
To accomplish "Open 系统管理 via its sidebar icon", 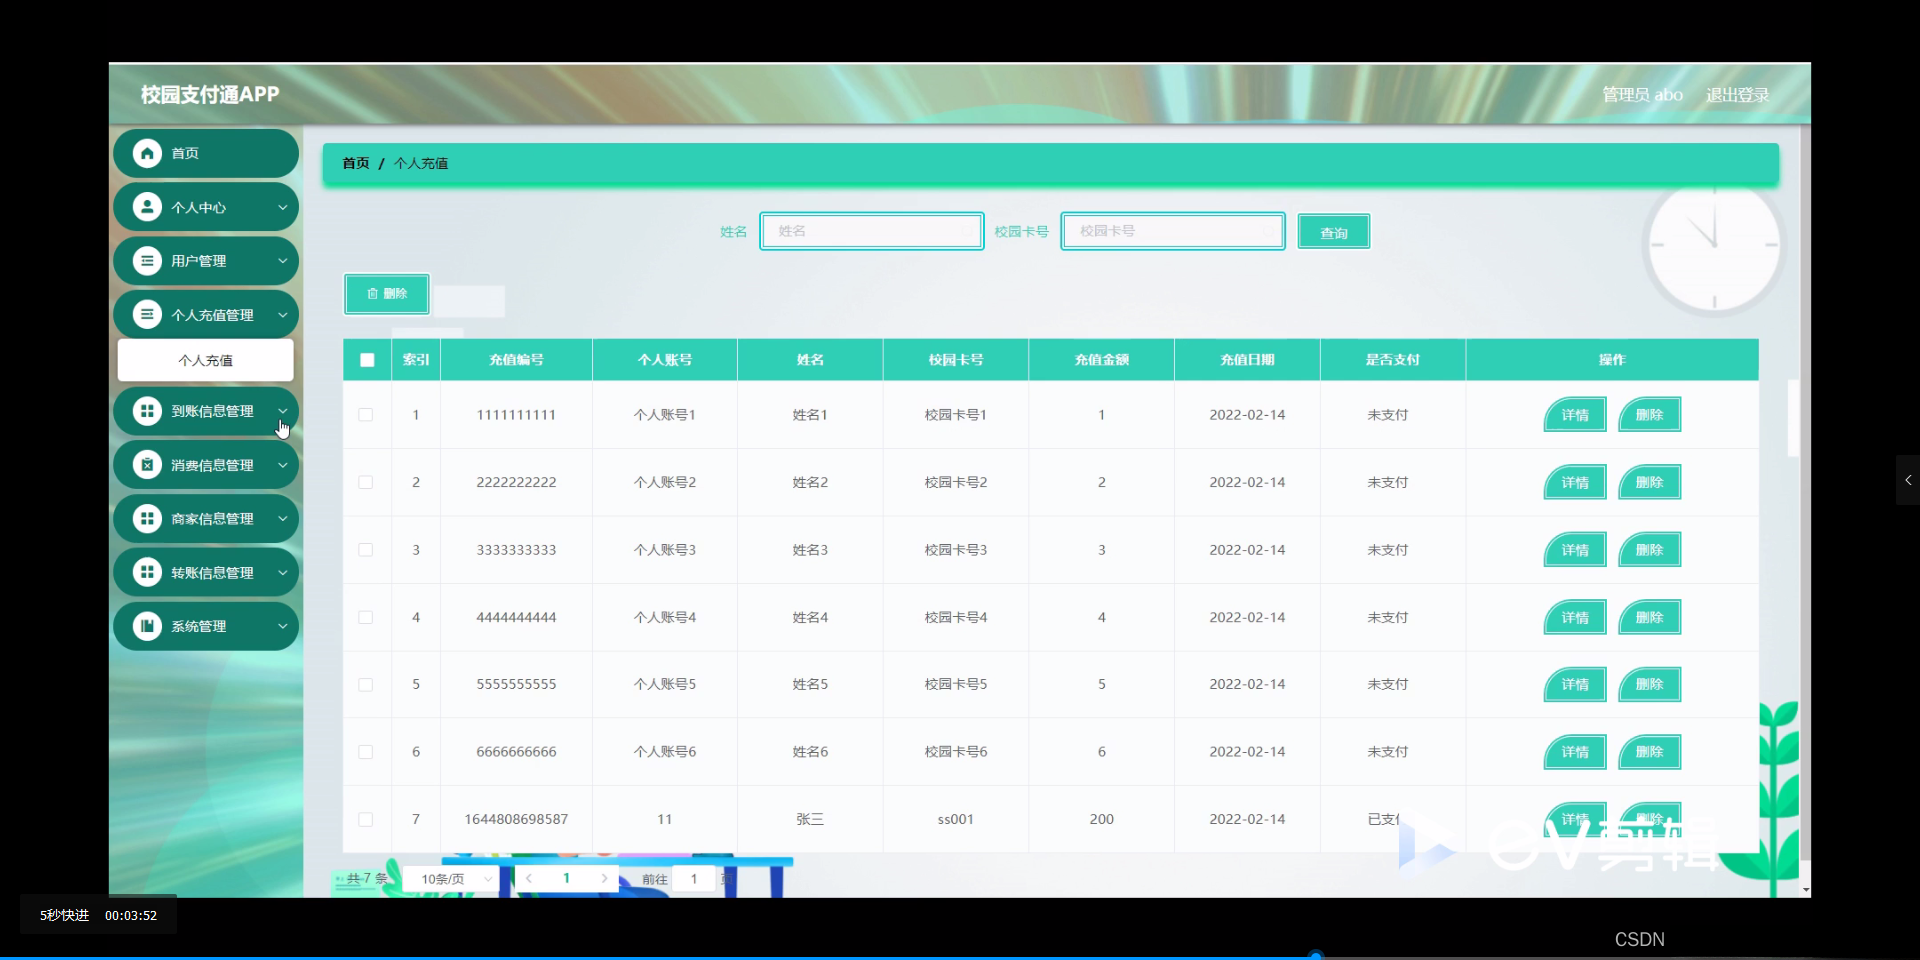I will pyautogui.click(x=146, y=626).
